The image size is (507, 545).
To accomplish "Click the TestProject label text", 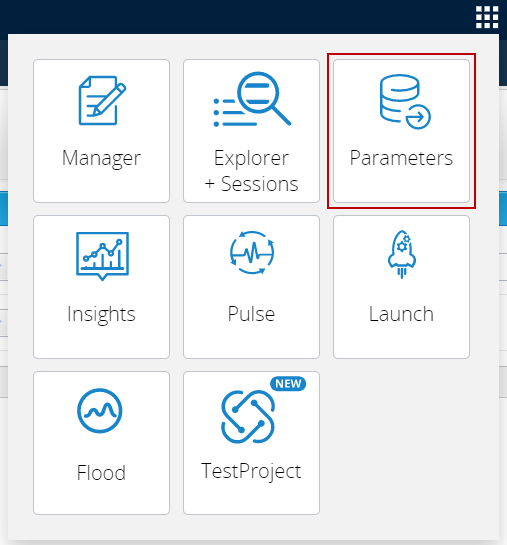I will [x=251, y=472].
